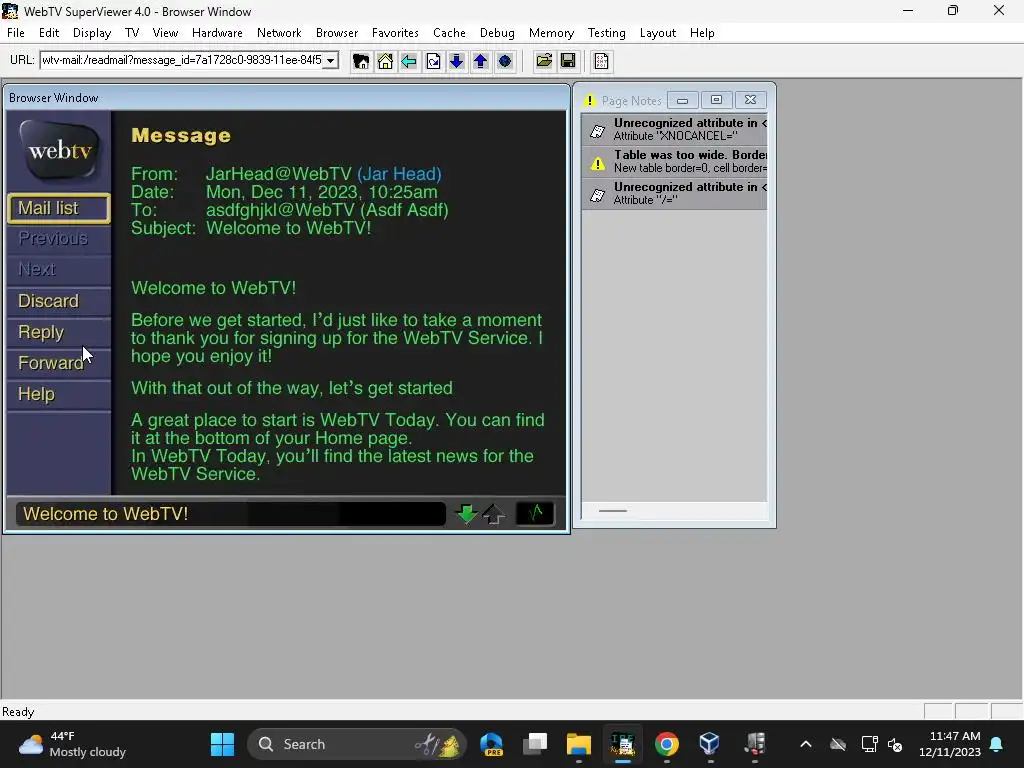Image resolution: width=1024 pixels, height=768 pixels.
Task: Click the Unrecognized attribute XNOCANCEL note
Action: 674,129
